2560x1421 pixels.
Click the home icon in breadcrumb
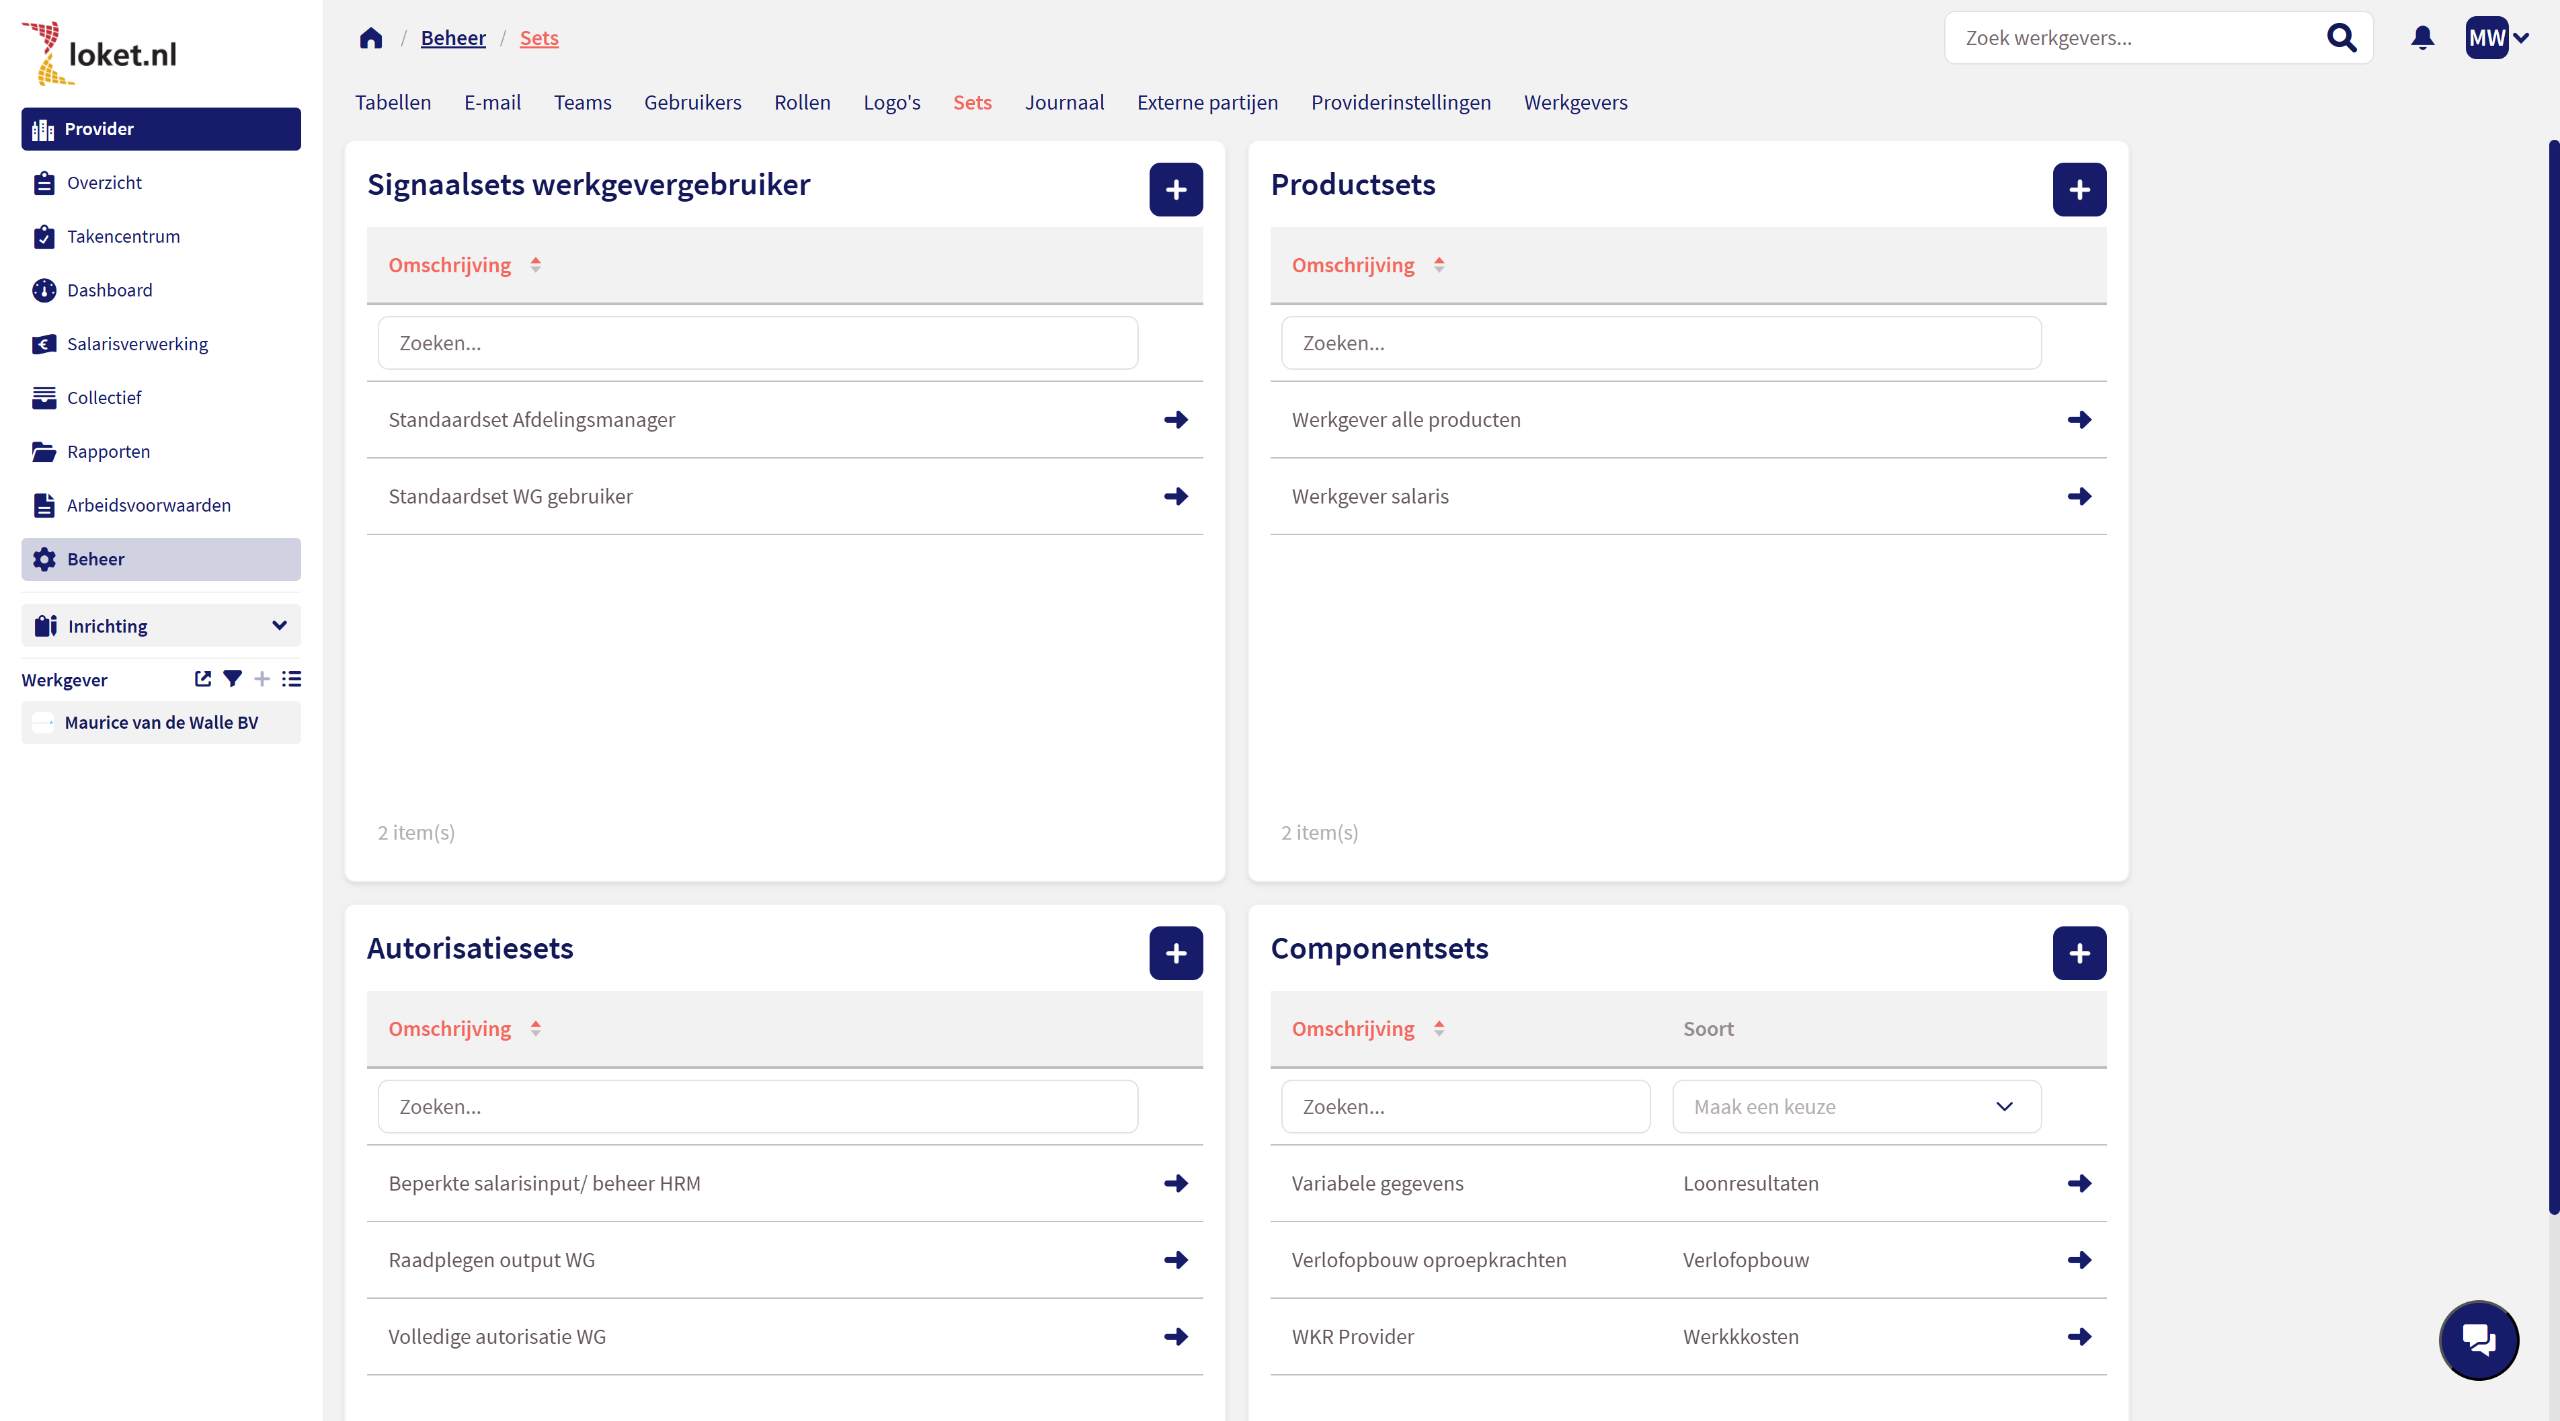point(371,38)
